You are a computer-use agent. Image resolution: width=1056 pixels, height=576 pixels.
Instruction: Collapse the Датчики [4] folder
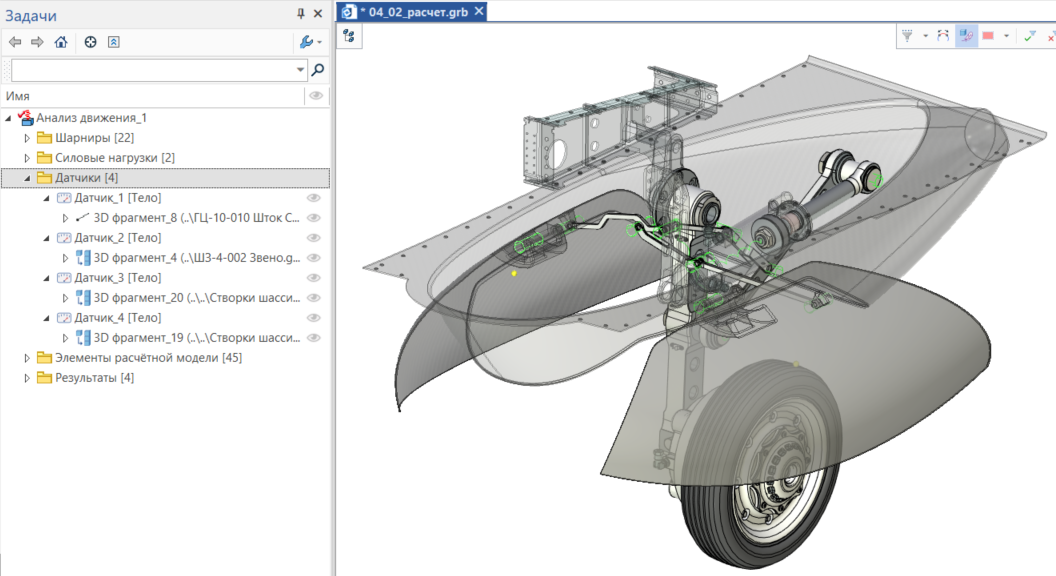[x=27, y=178]
